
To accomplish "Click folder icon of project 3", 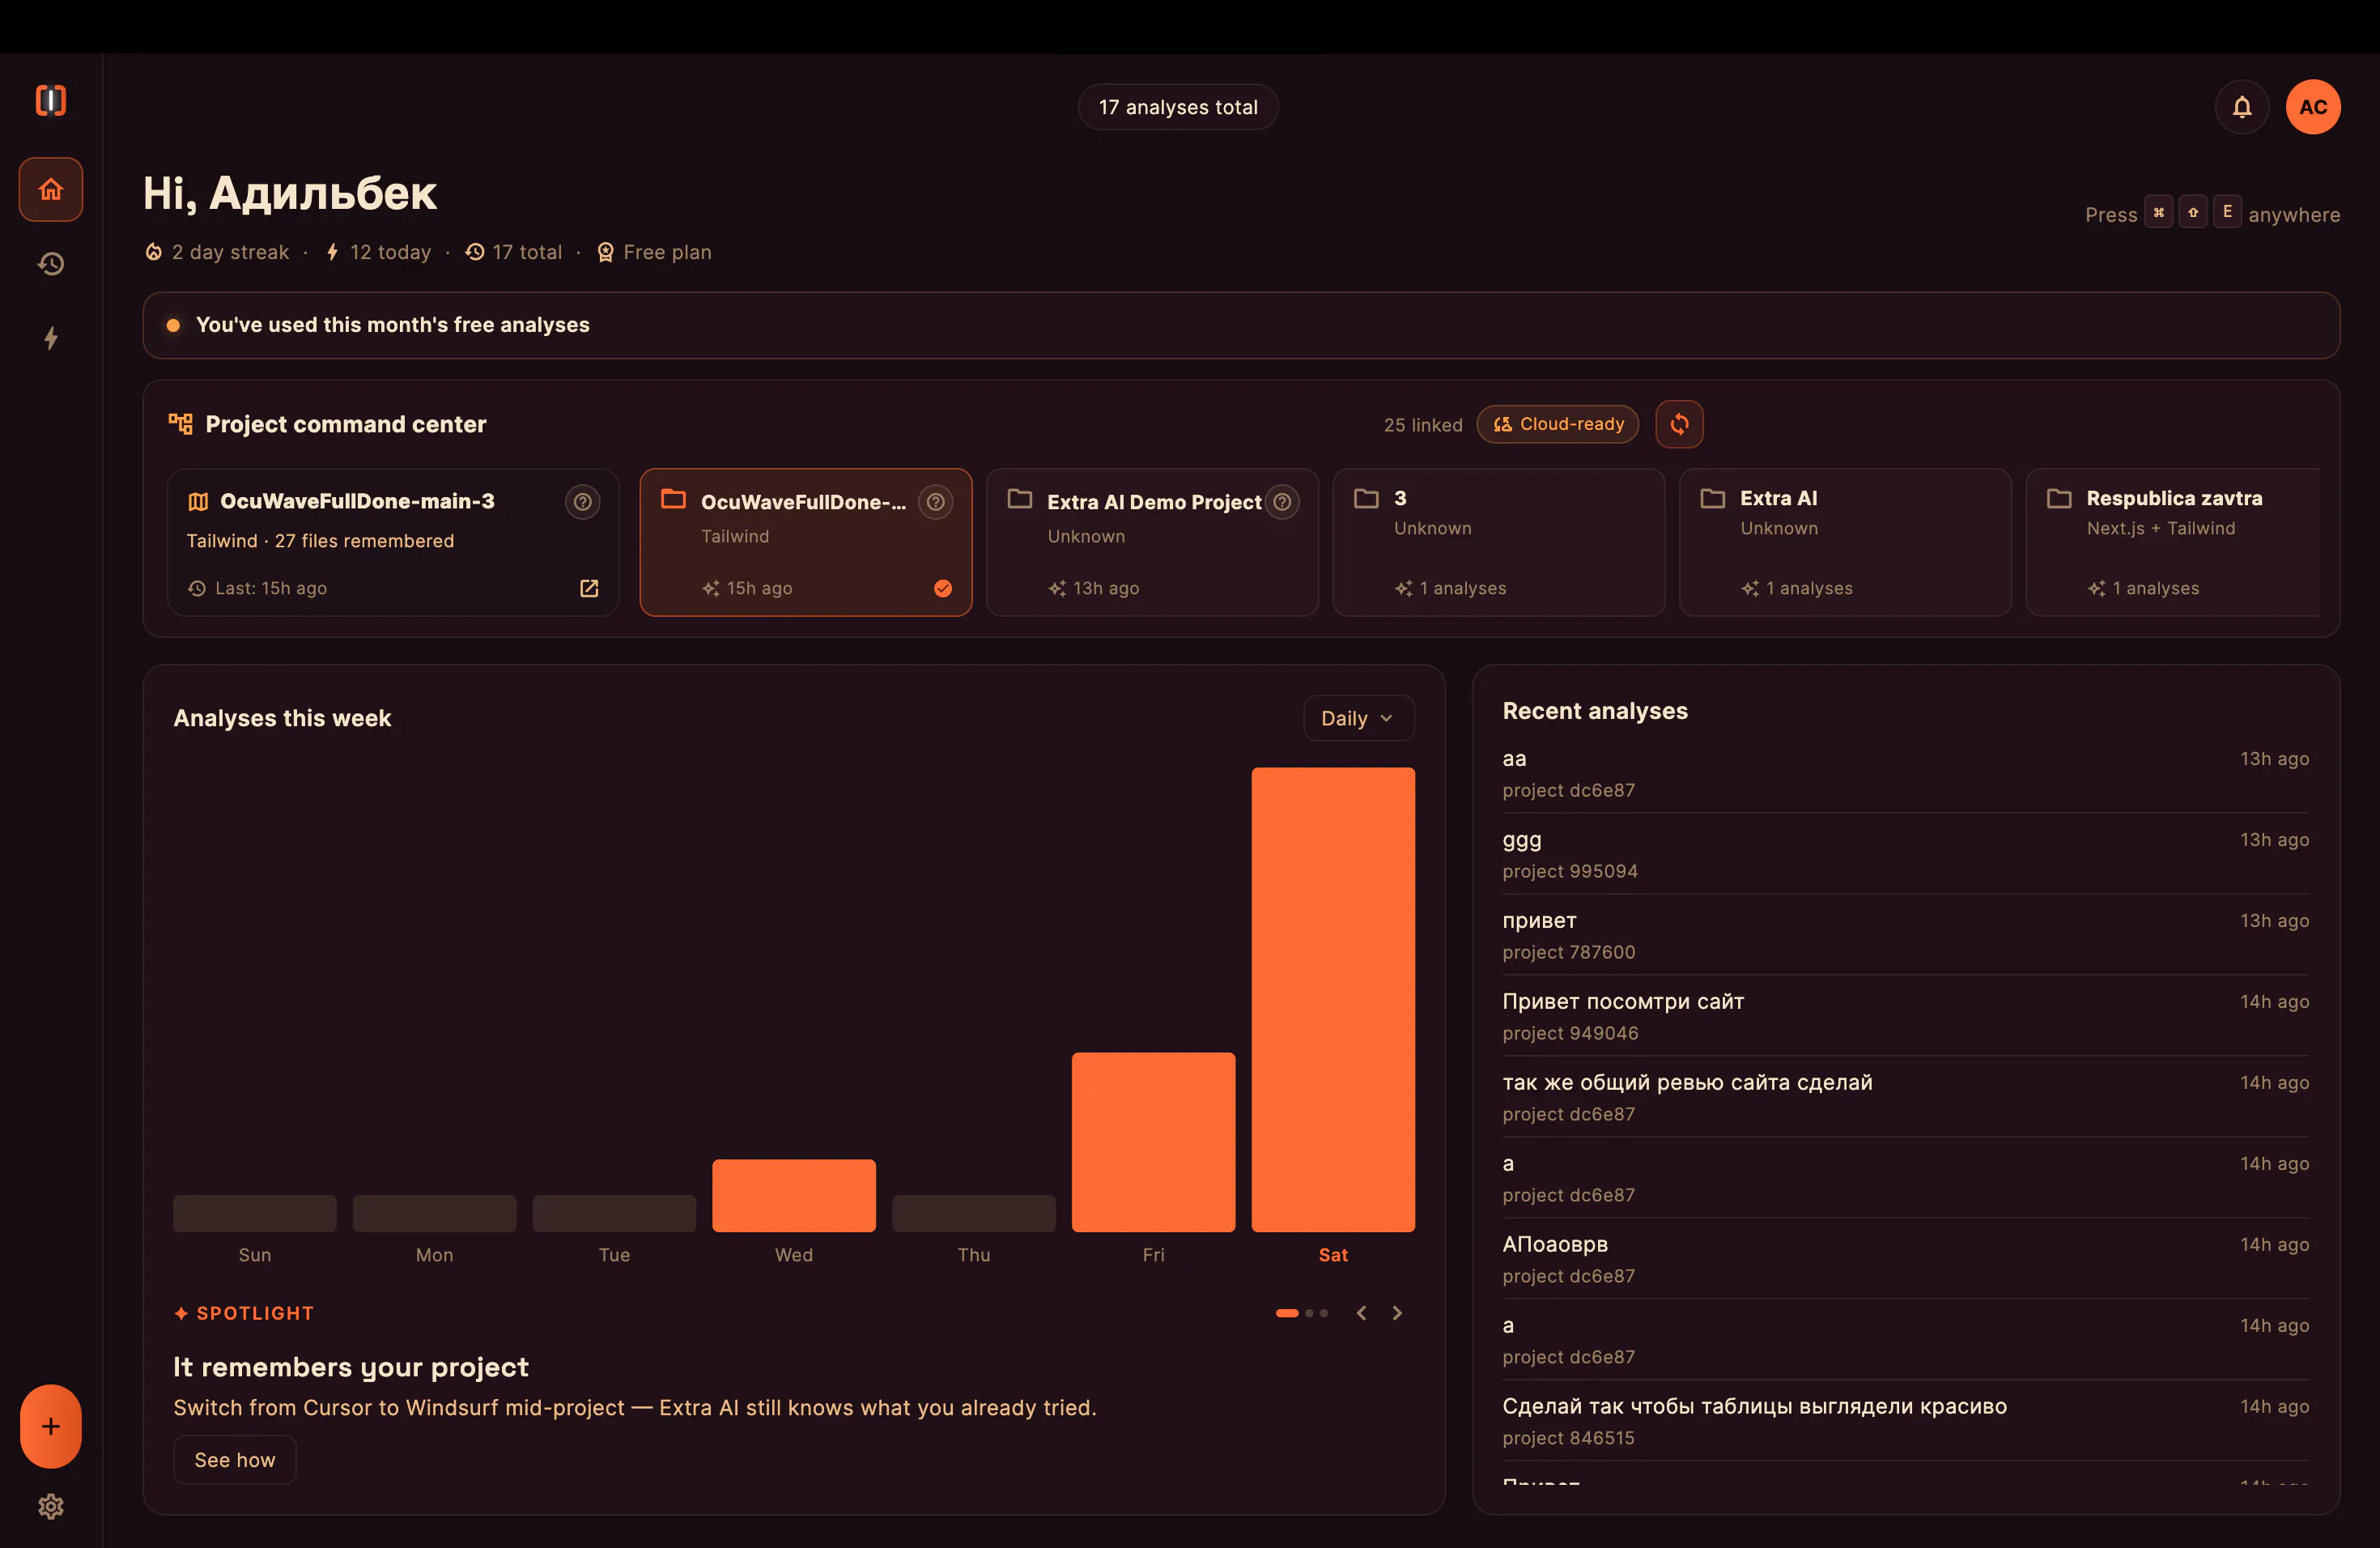I will [1366, 498].
